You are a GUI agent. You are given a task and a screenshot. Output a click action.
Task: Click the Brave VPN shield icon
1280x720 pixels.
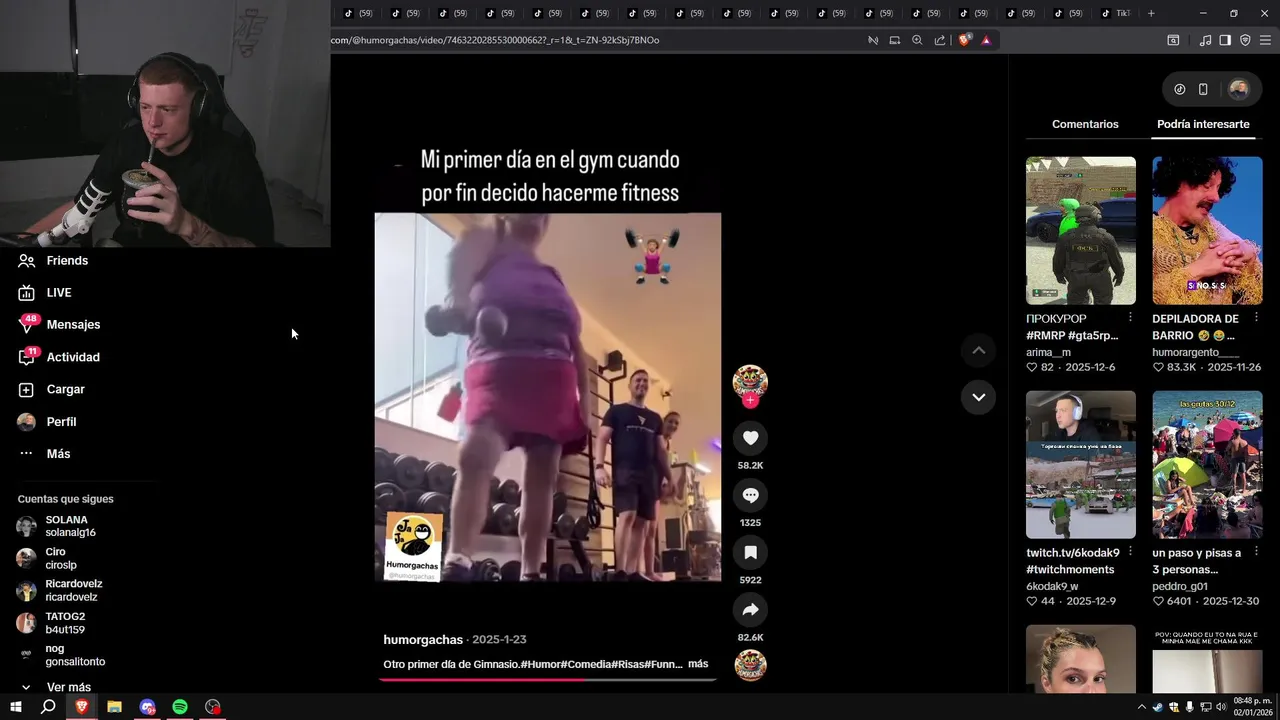point(1245,40)
